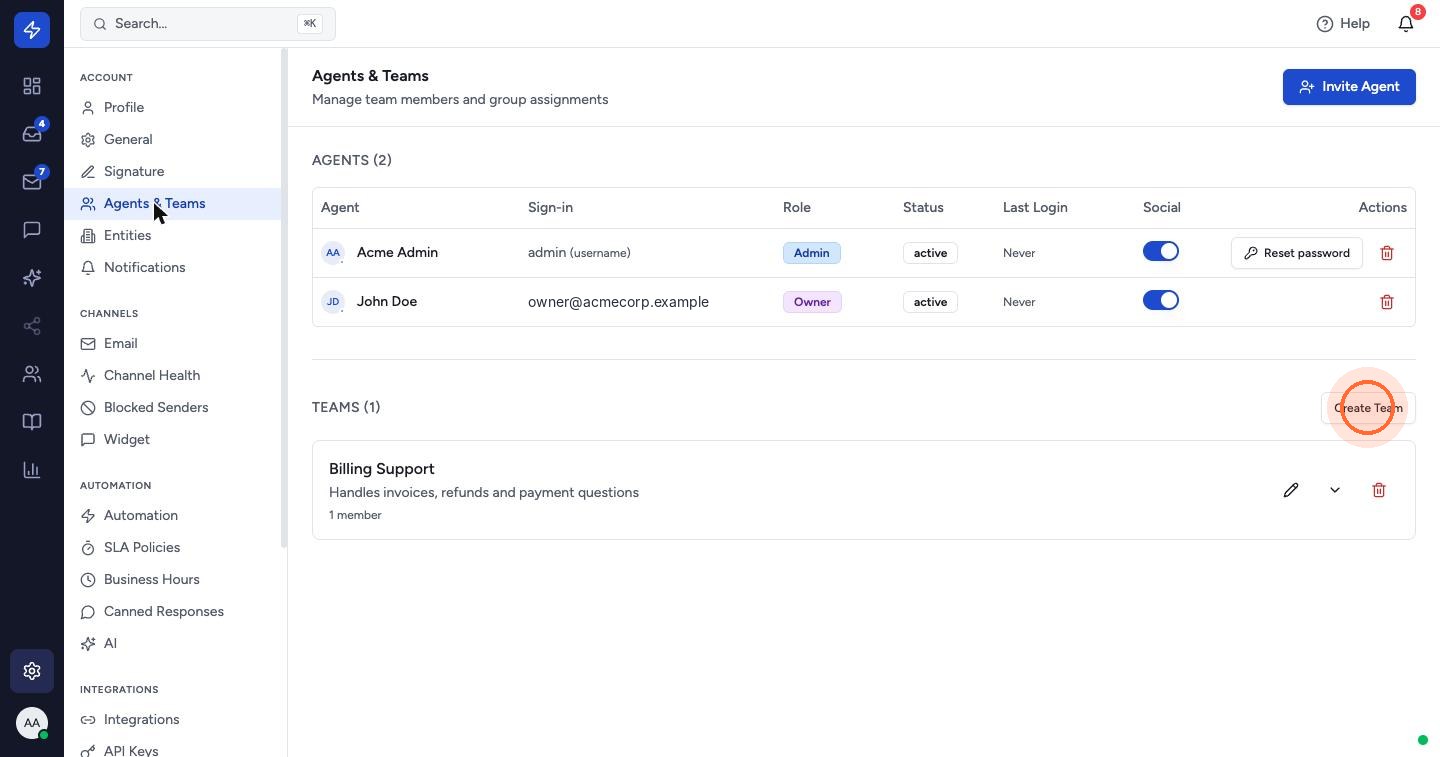Click the Billing Support team name
The image size is (1440, 757).
(x=382, y=469)
